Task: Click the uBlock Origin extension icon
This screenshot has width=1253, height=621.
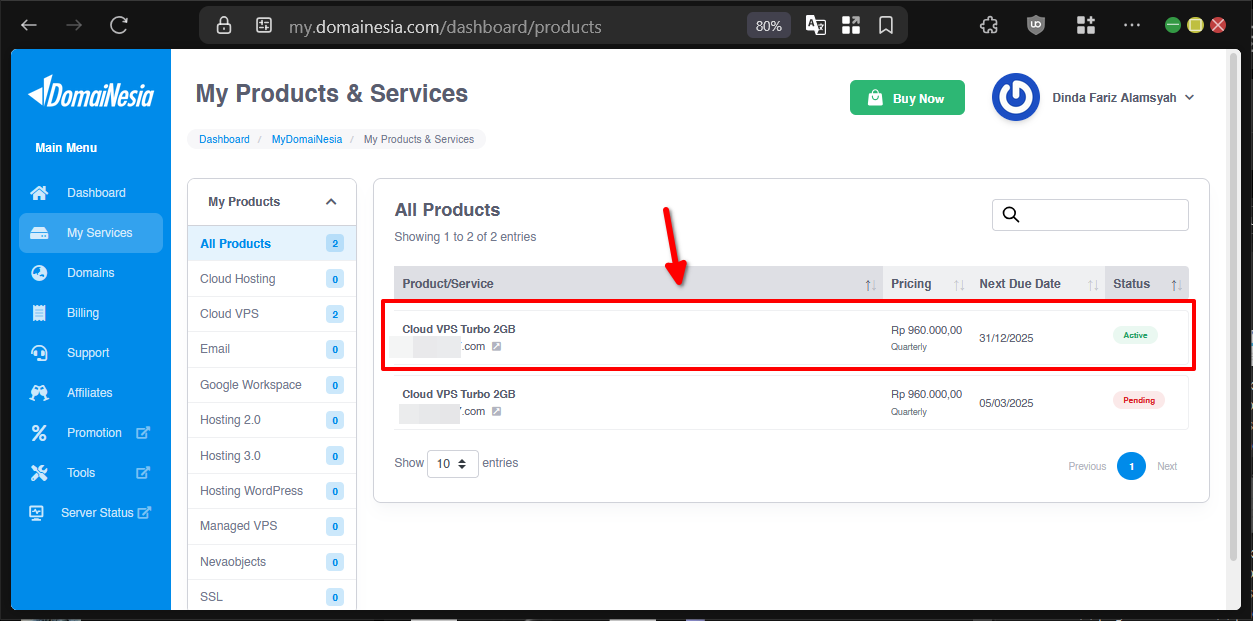Action: point(1036,24)
